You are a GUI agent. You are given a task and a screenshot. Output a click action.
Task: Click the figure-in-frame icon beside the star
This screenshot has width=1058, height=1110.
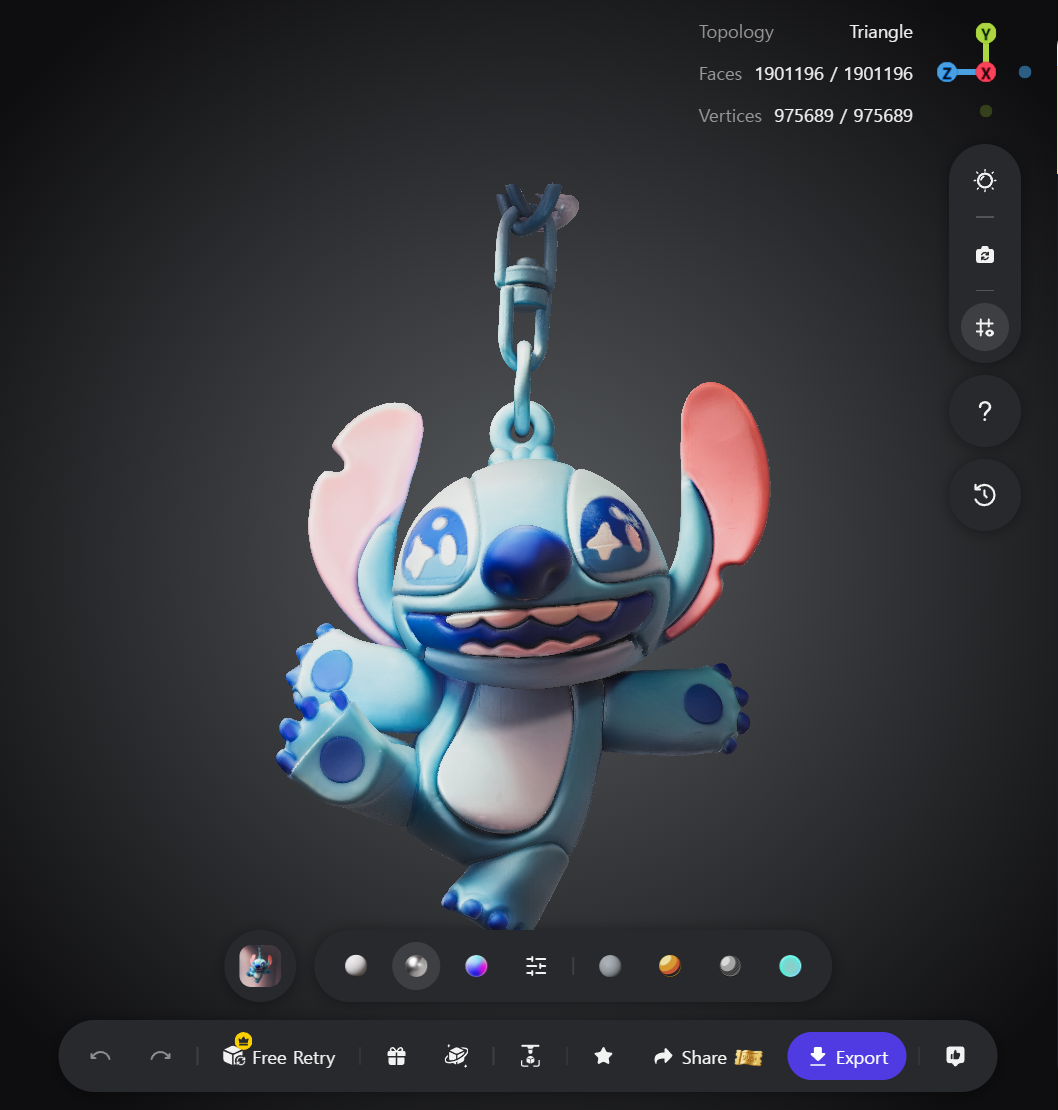[x=530, y=1056]
